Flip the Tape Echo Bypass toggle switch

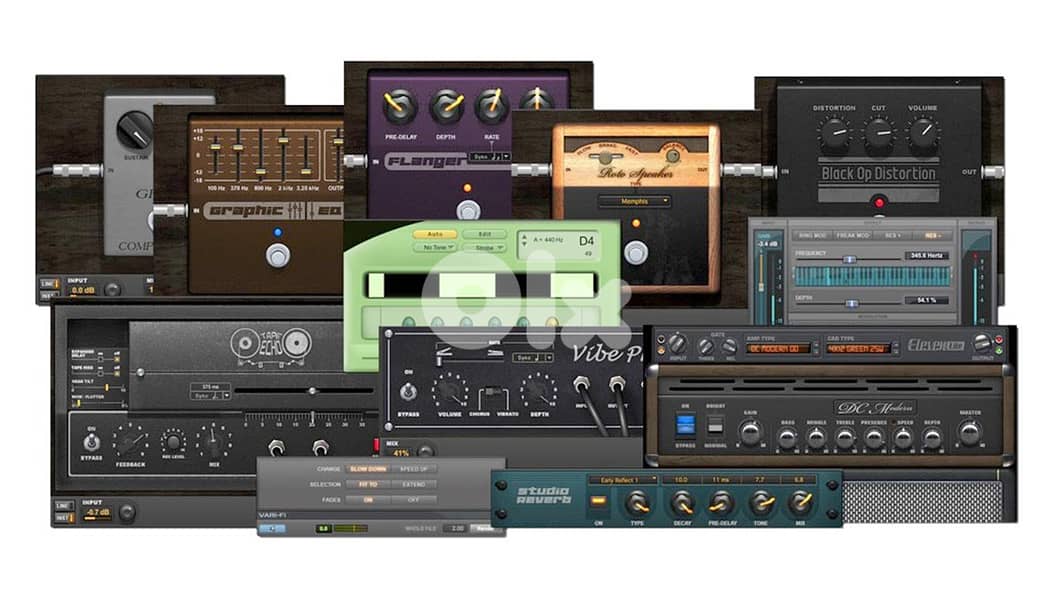click(91, 442)
